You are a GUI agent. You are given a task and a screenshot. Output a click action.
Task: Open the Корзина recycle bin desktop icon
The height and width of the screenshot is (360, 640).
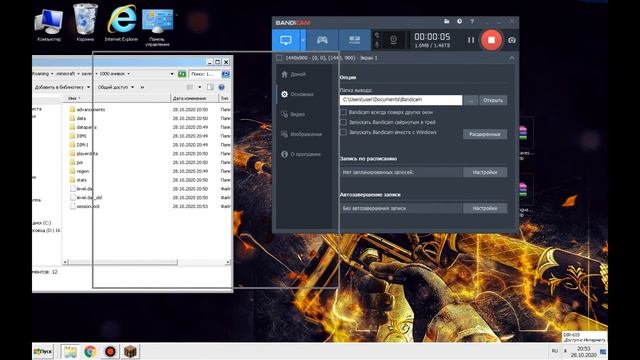tap(85, 22)
